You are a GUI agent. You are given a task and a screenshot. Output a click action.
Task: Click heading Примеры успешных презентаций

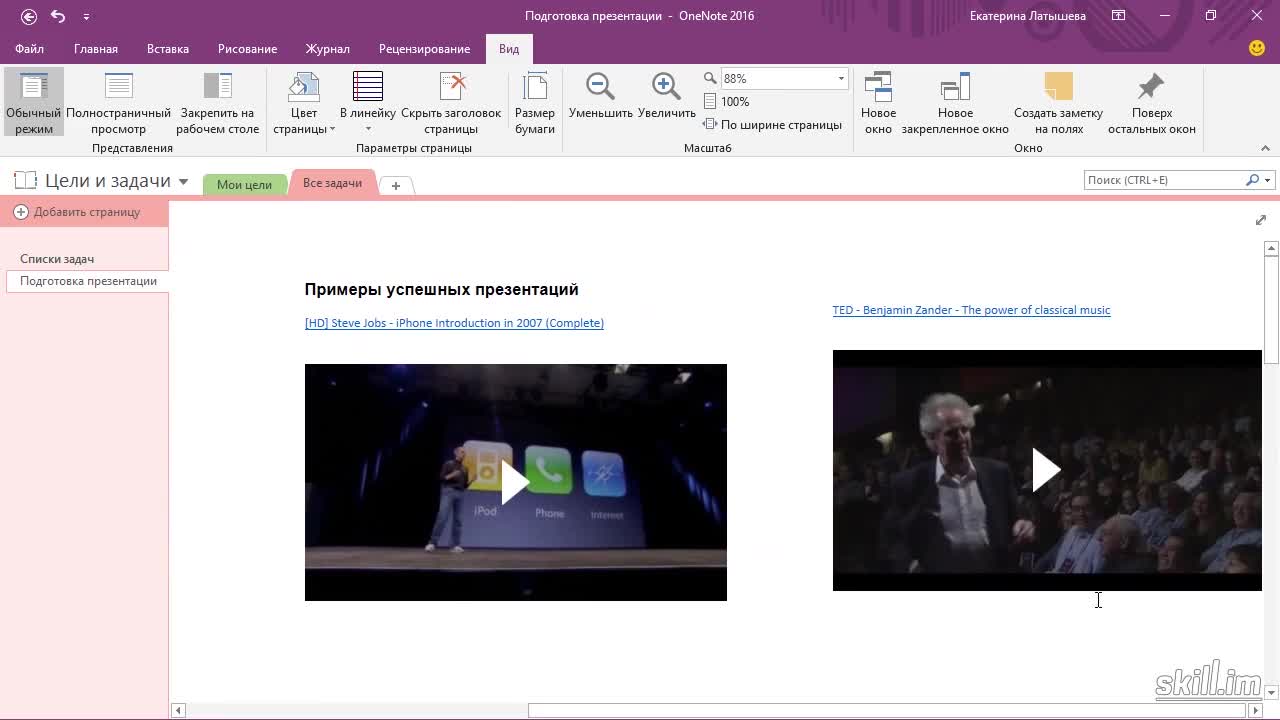(441, 289)
